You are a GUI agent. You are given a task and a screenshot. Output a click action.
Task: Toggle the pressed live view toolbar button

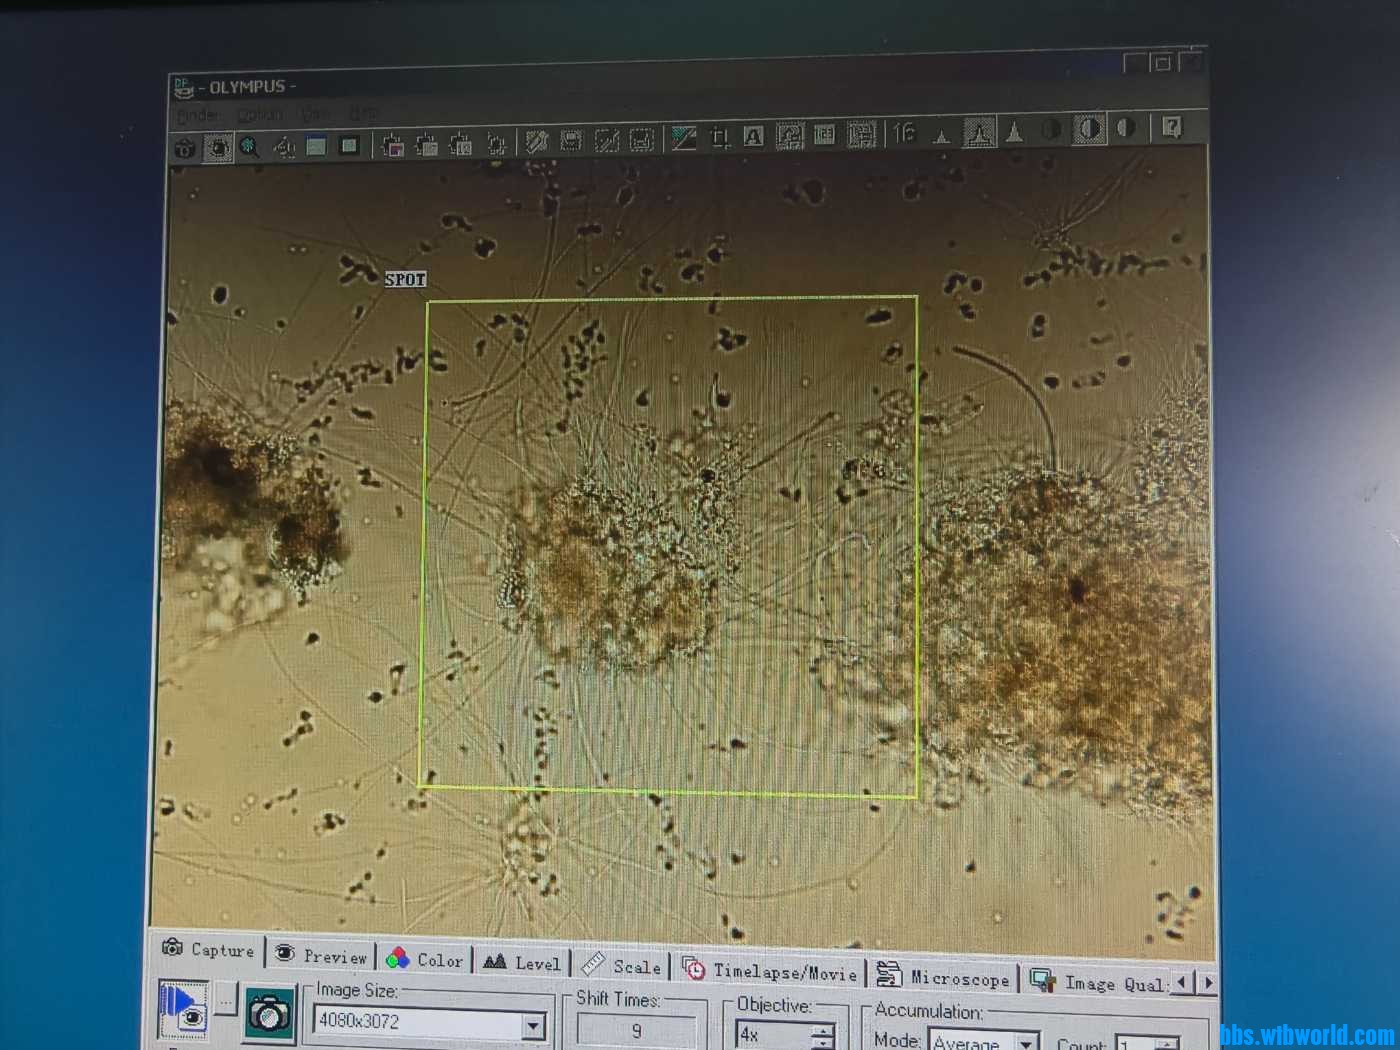pos(218,148)
